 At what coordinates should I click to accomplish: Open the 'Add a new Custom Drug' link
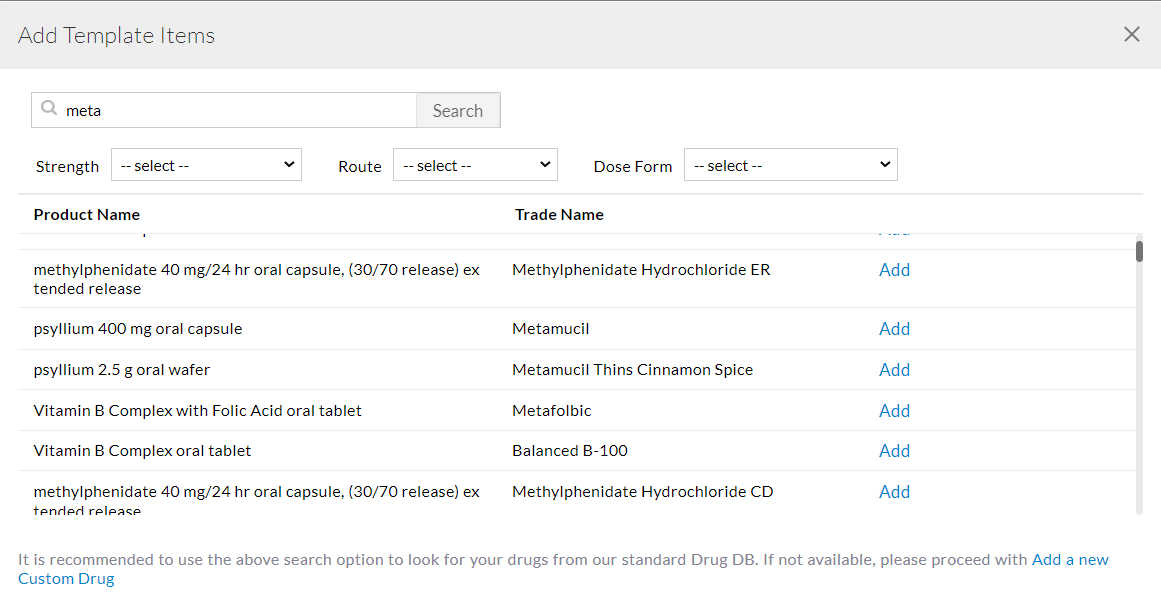coord(1070,560)
